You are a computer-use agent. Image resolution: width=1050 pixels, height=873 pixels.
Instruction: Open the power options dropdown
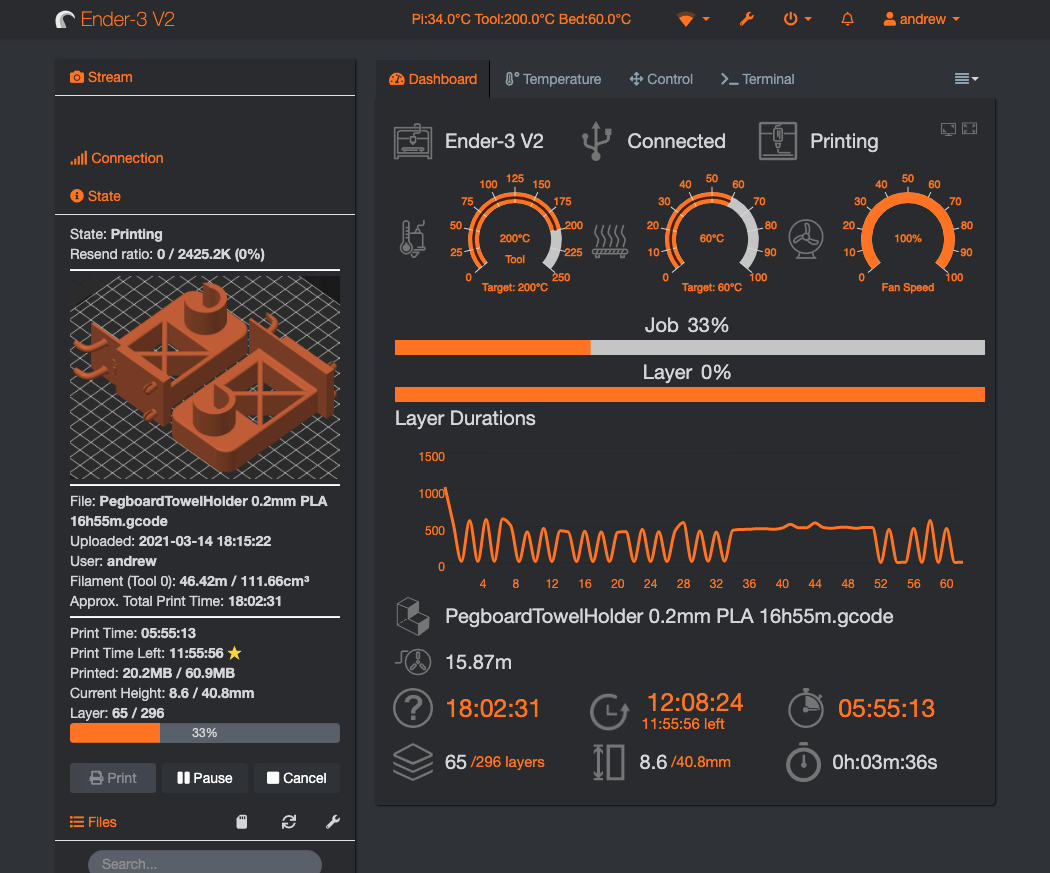click(797, 19)
